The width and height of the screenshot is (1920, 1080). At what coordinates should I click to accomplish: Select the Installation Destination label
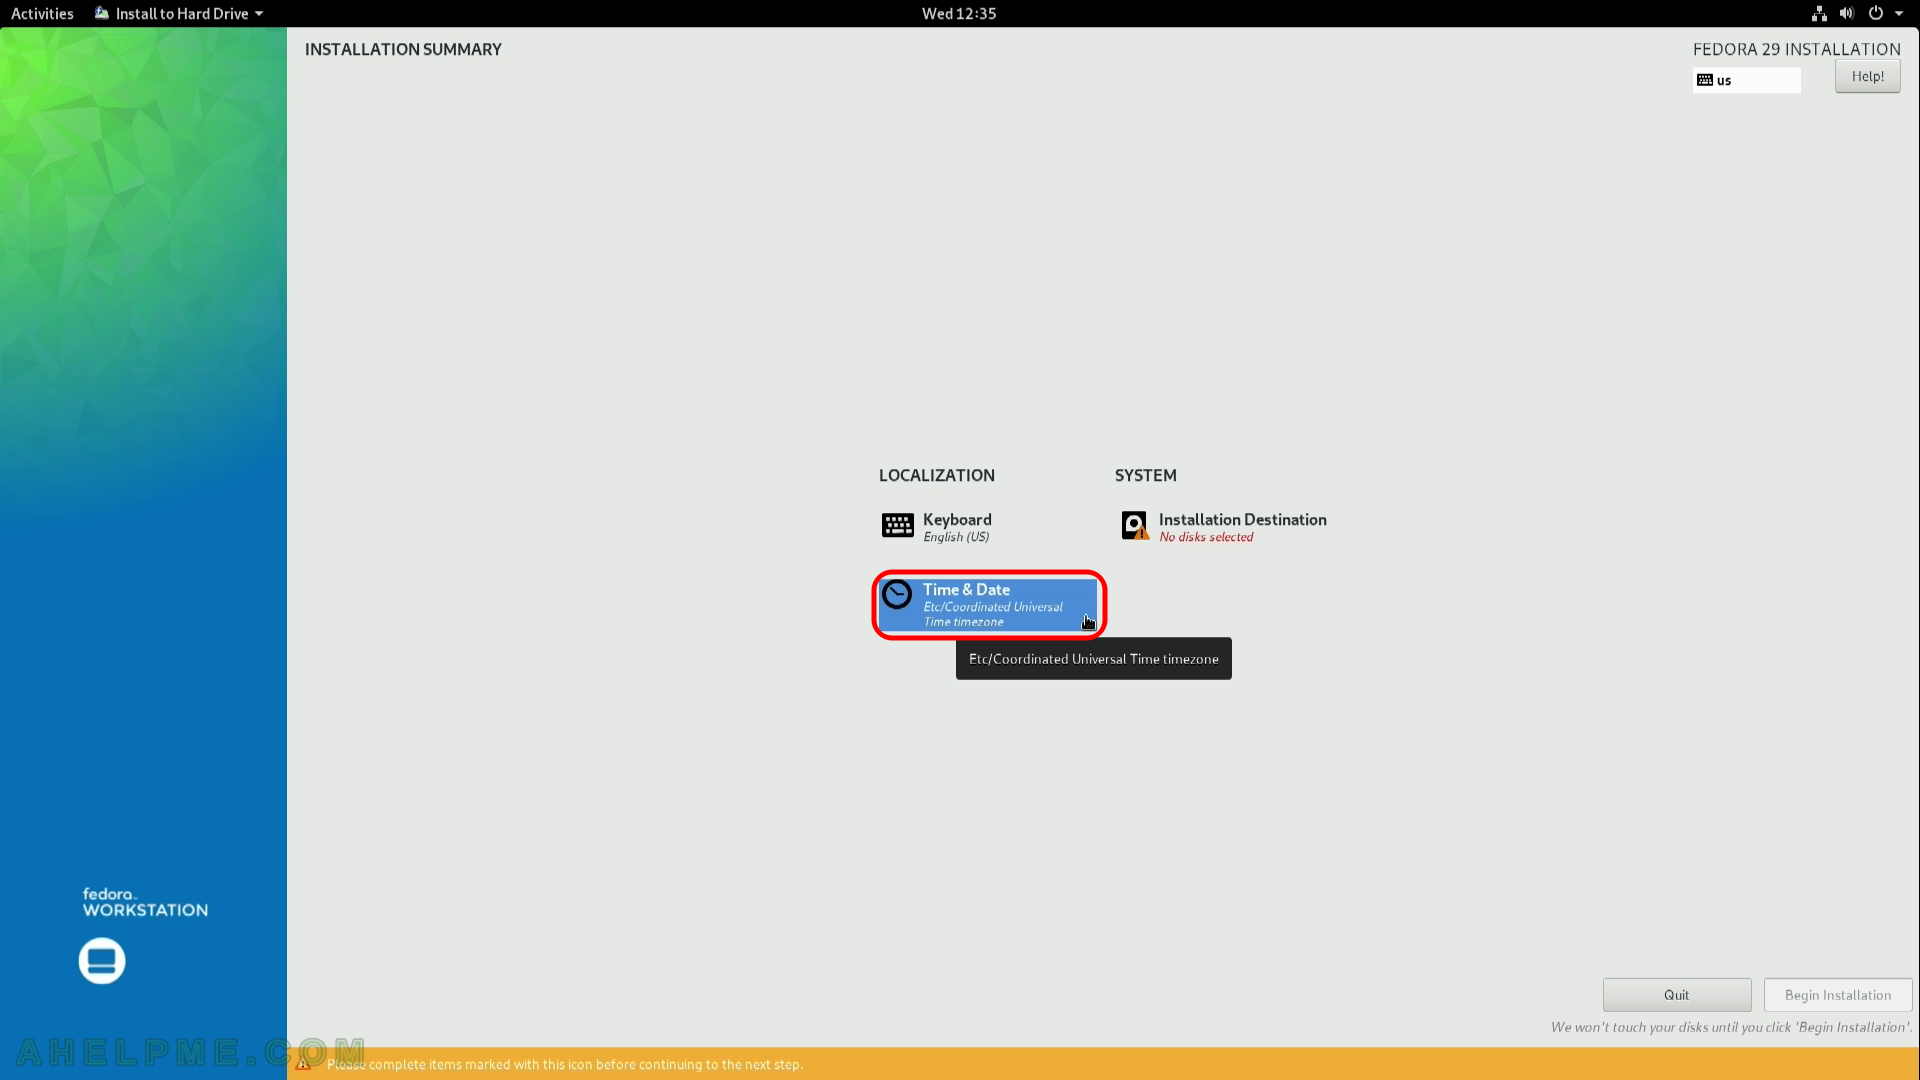tap(1242, 519)
